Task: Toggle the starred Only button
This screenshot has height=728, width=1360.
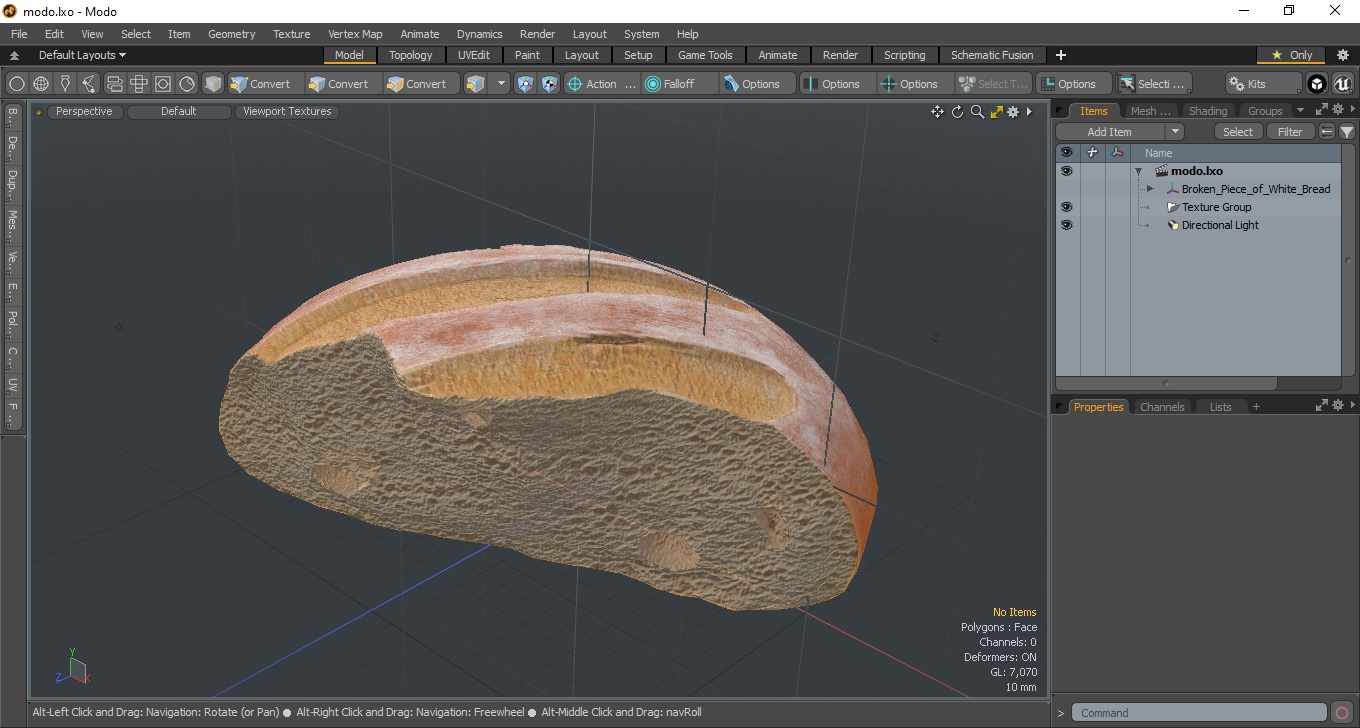Action: (x=1291, y=55)
